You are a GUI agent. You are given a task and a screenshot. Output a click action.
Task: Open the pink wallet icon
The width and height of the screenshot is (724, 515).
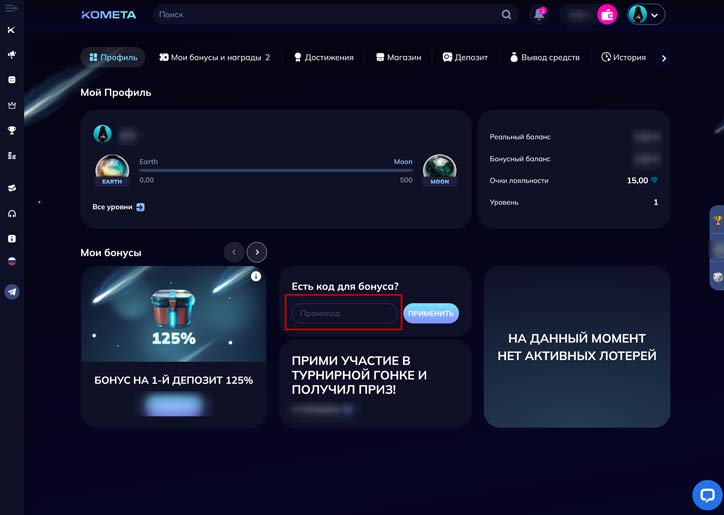point(607,15)
